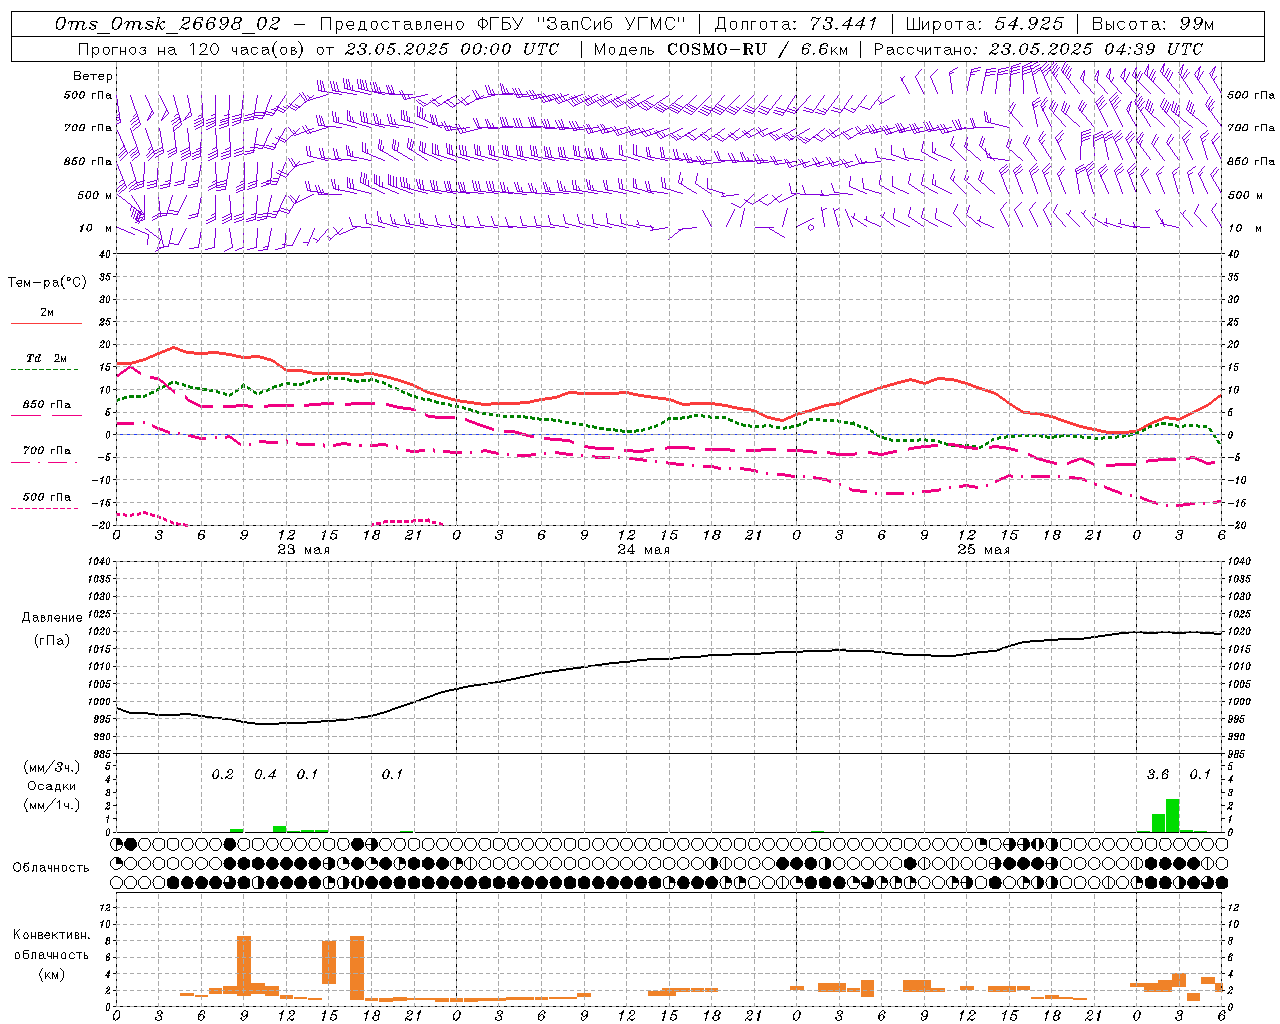1280x1024 pixels.
Task: Click the 'Конвективн.' convective cloud label
Action: pyautogui.click(x=51, y=934)
